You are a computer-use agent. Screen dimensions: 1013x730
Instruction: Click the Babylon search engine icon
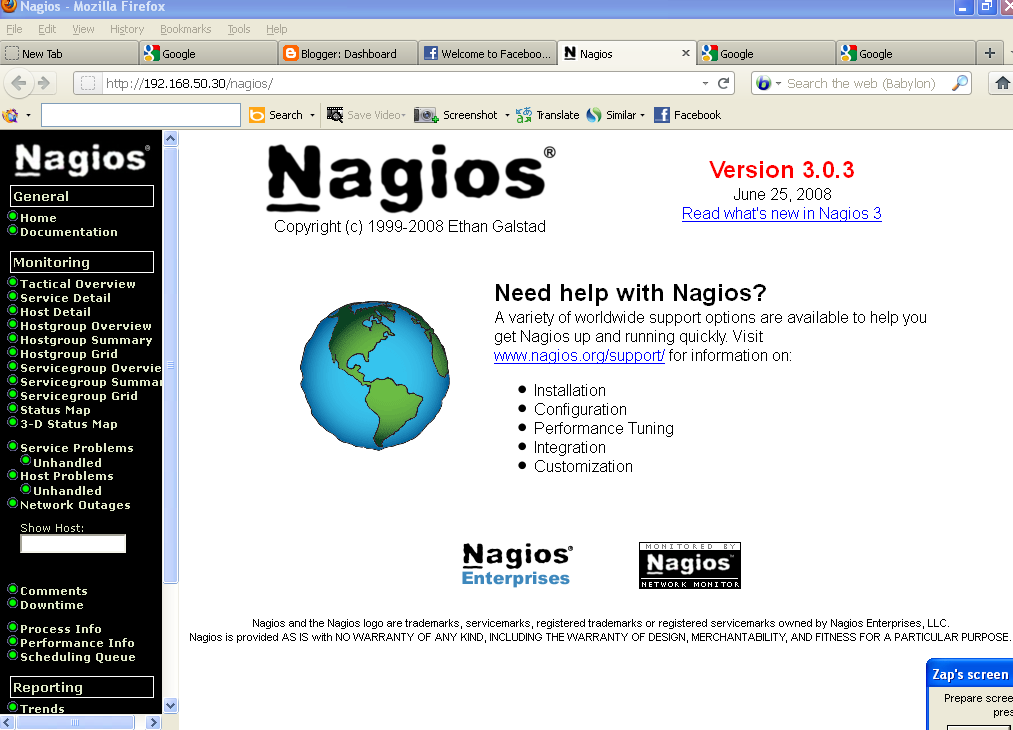pos(764,83)
